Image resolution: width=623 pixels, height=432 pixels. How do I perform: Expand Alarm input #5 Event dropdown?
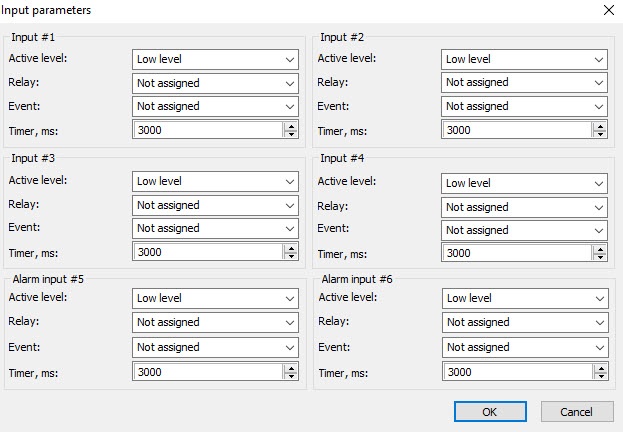(x=215, y=347)
